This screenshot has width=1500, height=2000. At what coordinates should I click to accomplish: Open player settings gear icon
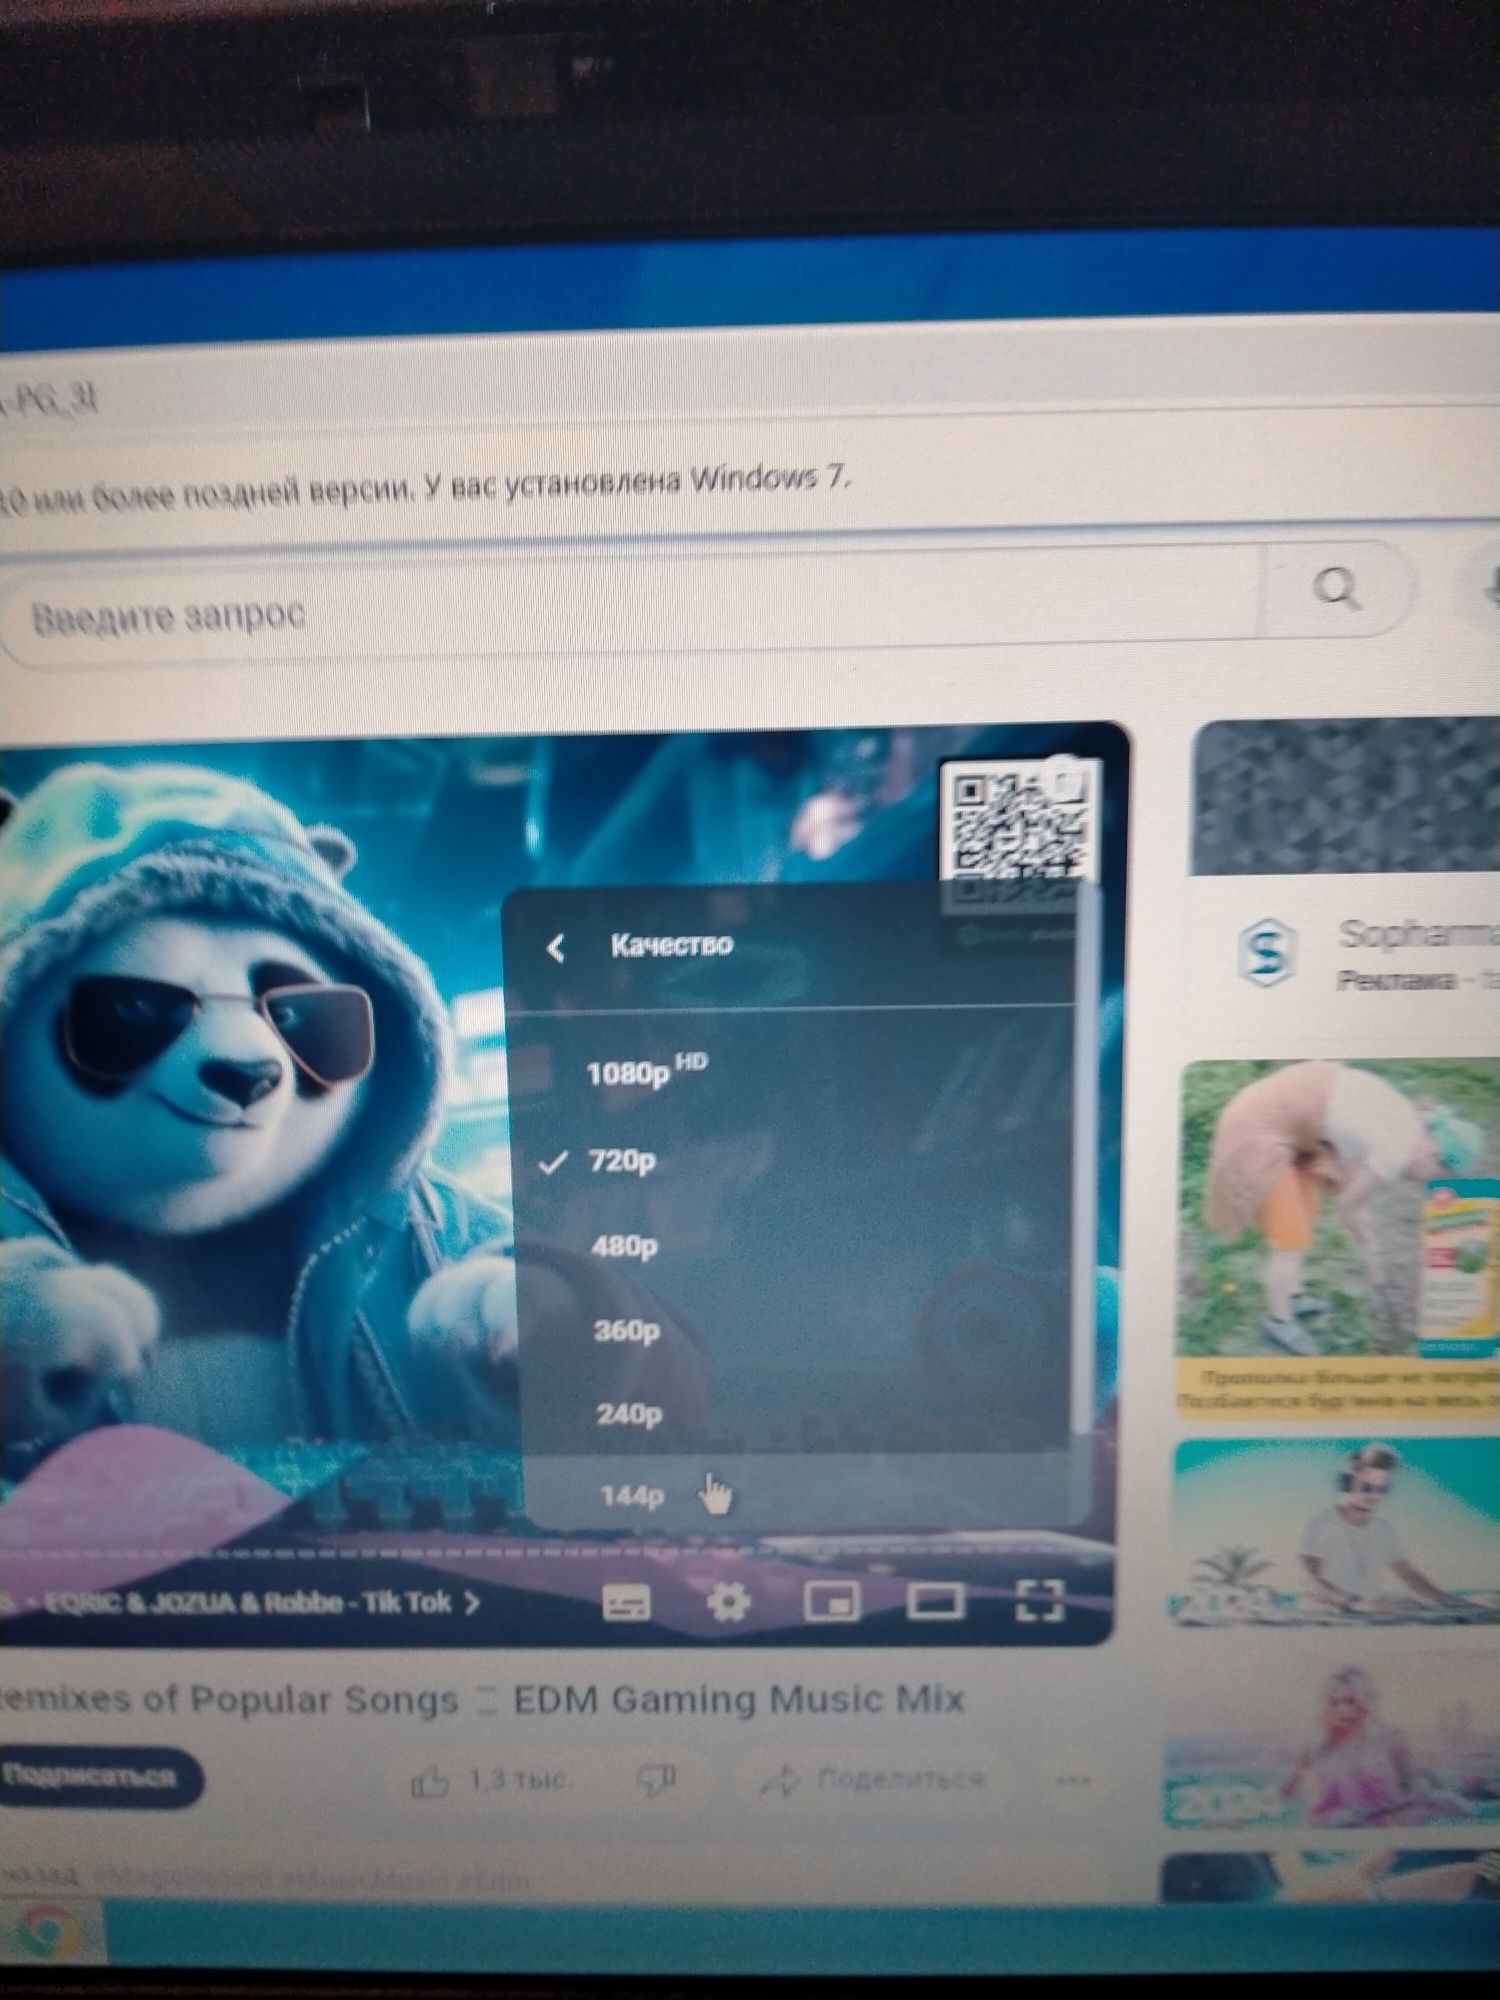pos(729,1602)
